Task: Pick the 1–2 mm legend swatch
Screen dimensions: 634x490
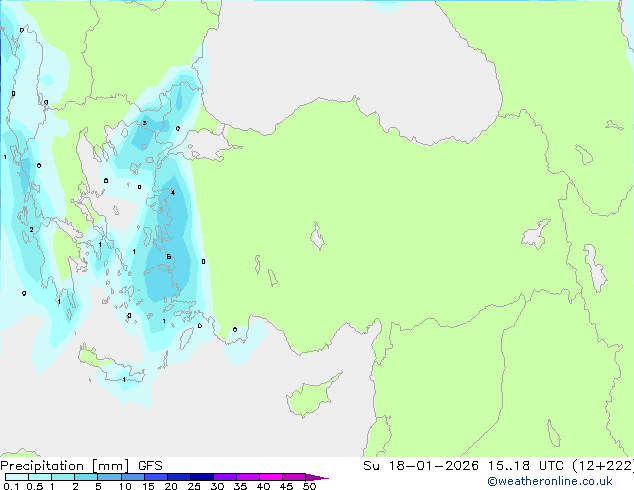Action: (63, 477)
